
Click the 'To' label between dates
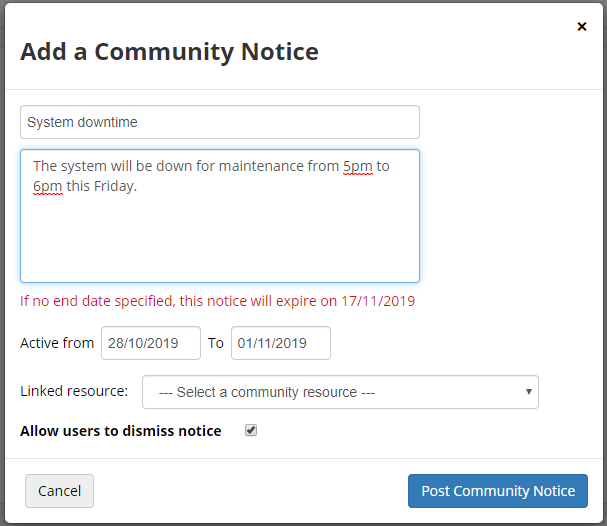point(216,343)
